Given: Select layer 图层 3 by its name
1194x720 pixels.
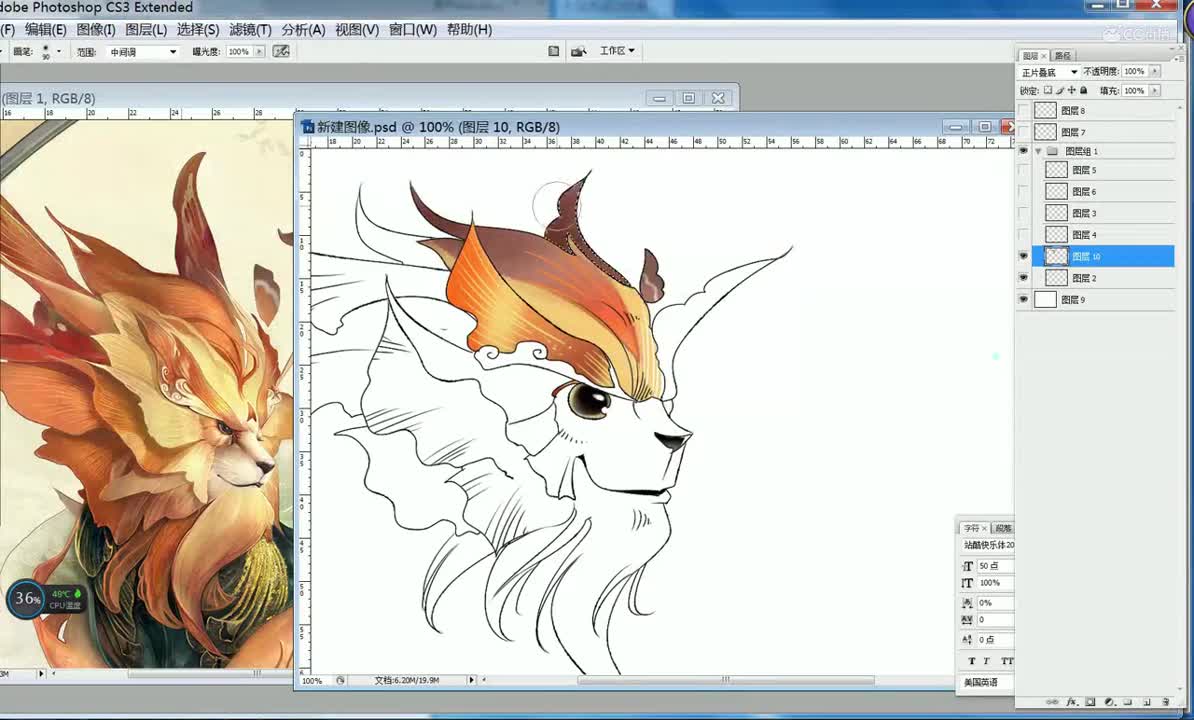Looking at the screenshot, I should [x=1084, y=213].
